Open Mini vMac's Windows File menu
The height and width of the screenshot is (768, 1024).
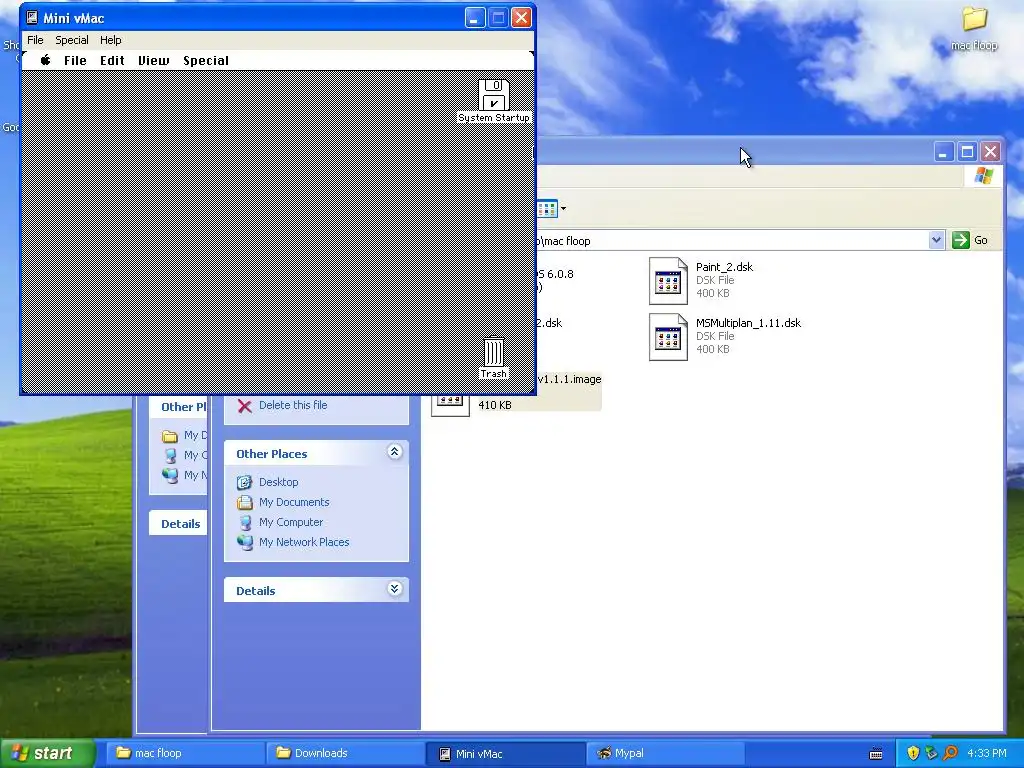tap(35, 40)
